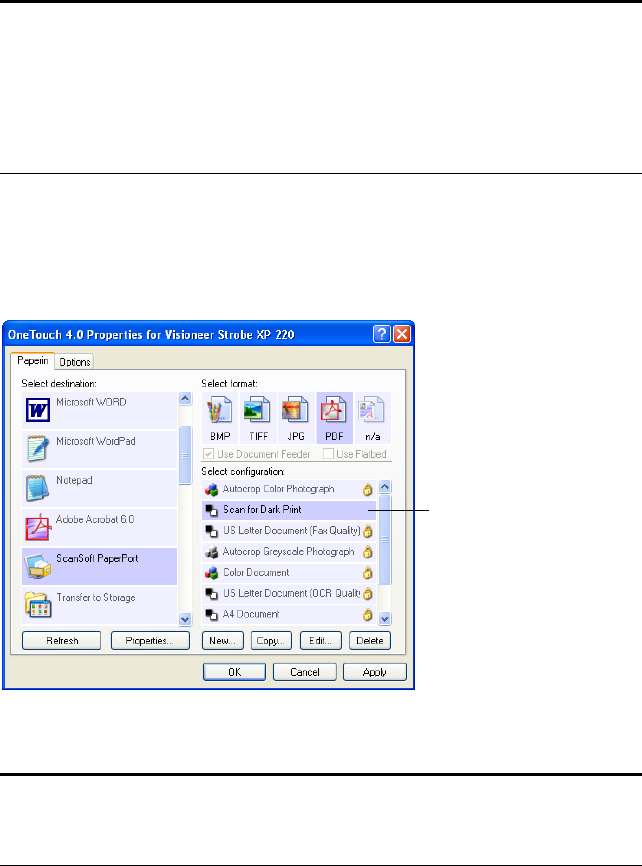
Task: Click the Edit configuration button
Action: (321, 641)
